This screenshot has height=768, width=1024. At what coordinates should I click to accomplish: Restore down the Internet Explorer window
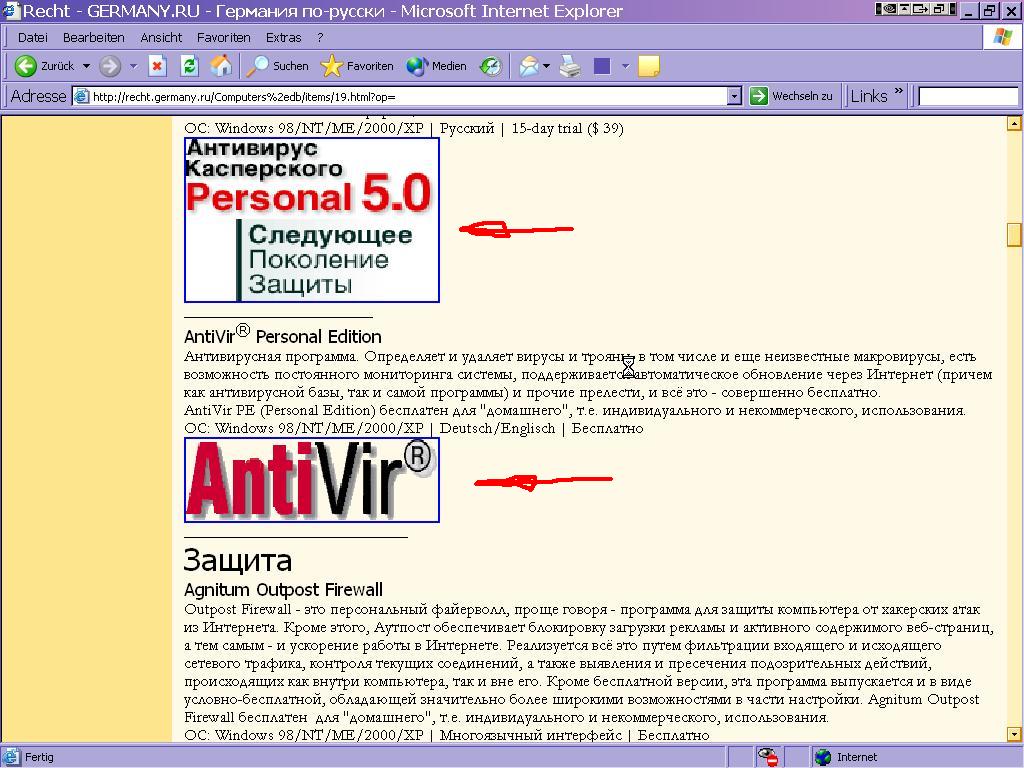click(990, 10)
